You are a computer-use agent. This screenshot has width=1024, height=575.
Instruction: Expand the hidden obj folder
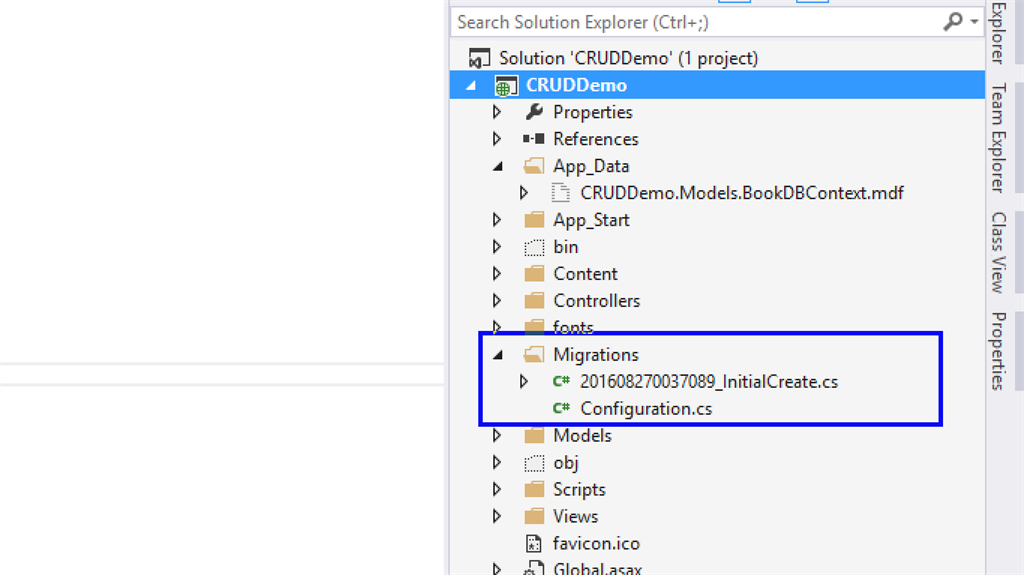(x=497, y=463)
